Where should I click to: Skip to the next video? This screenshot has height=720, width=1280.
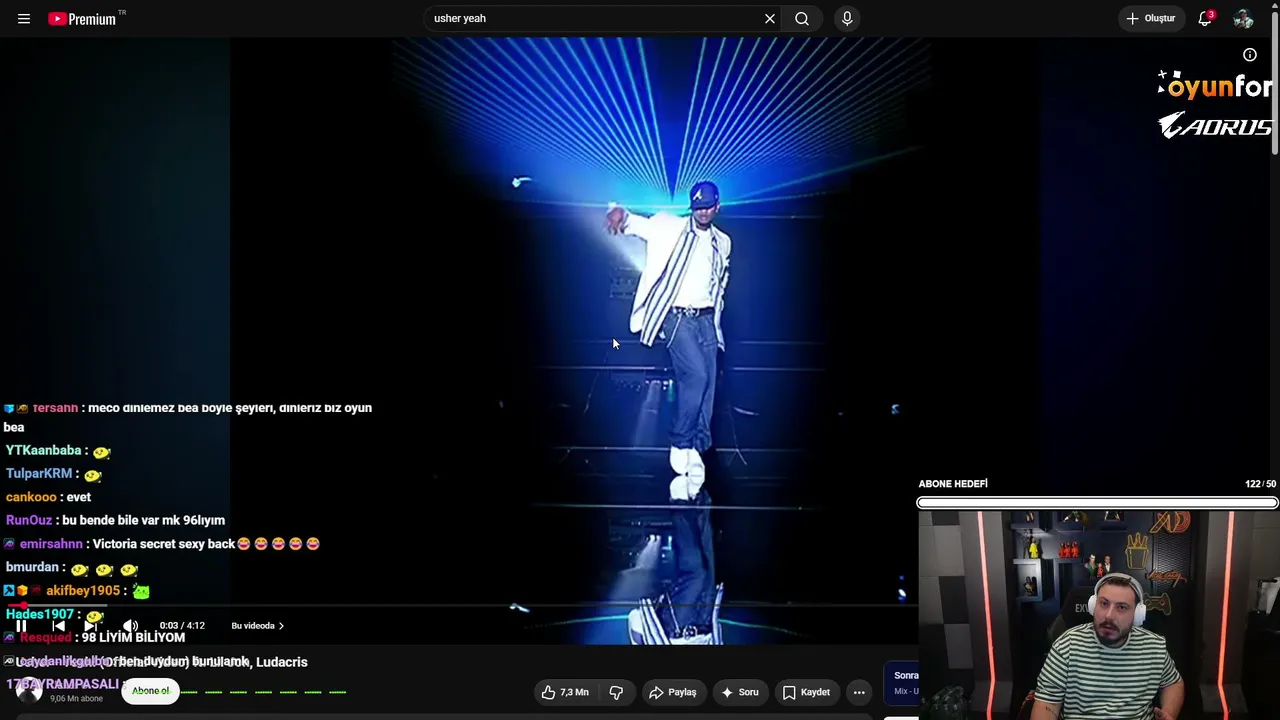(x=92, y=626)
